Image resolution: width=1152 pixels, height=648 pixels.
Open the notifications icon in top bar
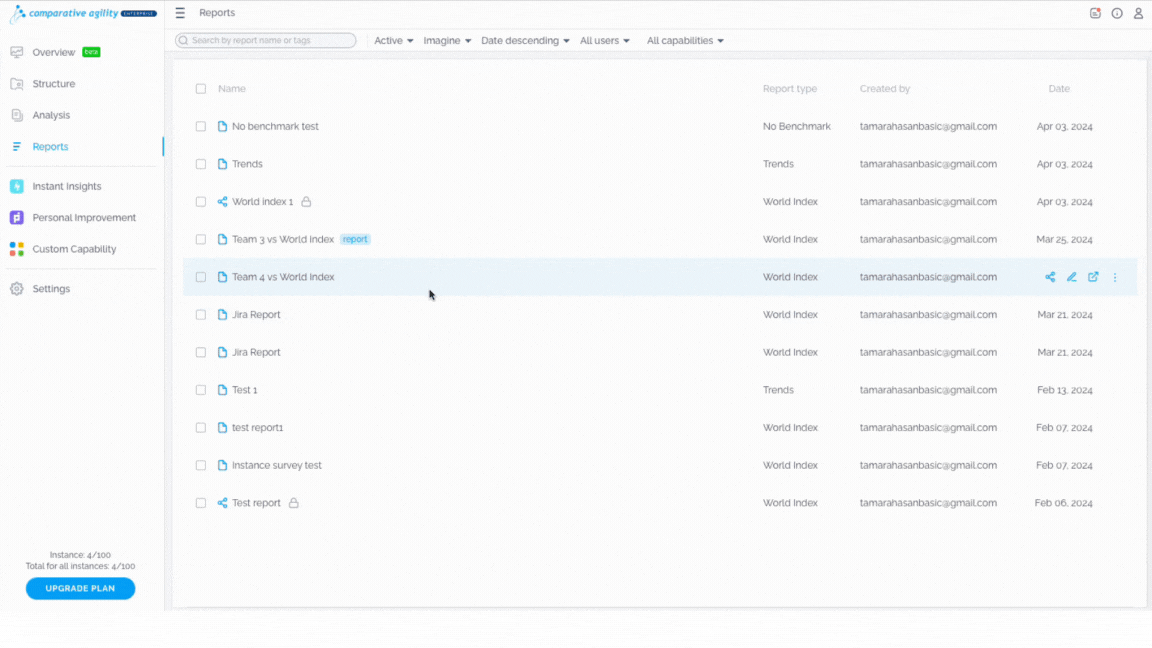[x=1095, y=13]
